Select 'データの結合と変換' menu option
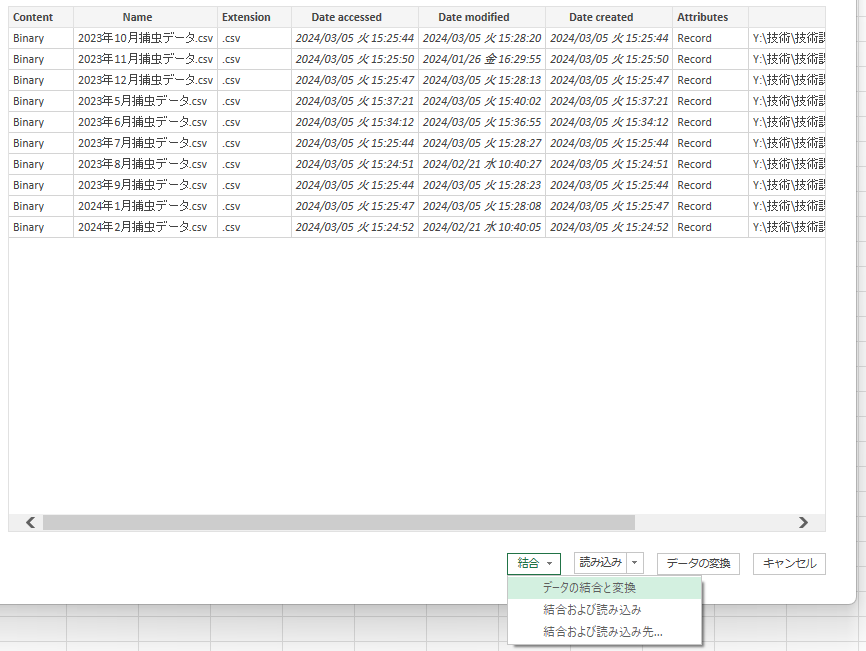866x651 pixels. [589, 588]
